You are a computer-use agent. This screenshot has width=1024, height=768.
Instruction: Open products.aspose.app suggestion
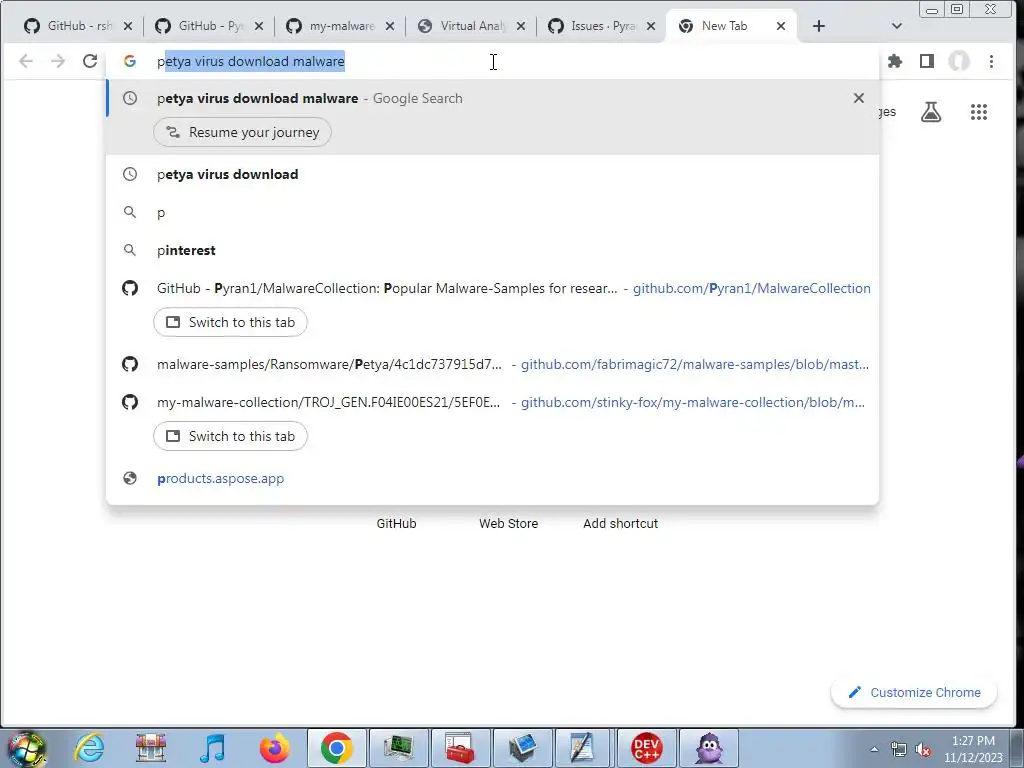point(492,479)
